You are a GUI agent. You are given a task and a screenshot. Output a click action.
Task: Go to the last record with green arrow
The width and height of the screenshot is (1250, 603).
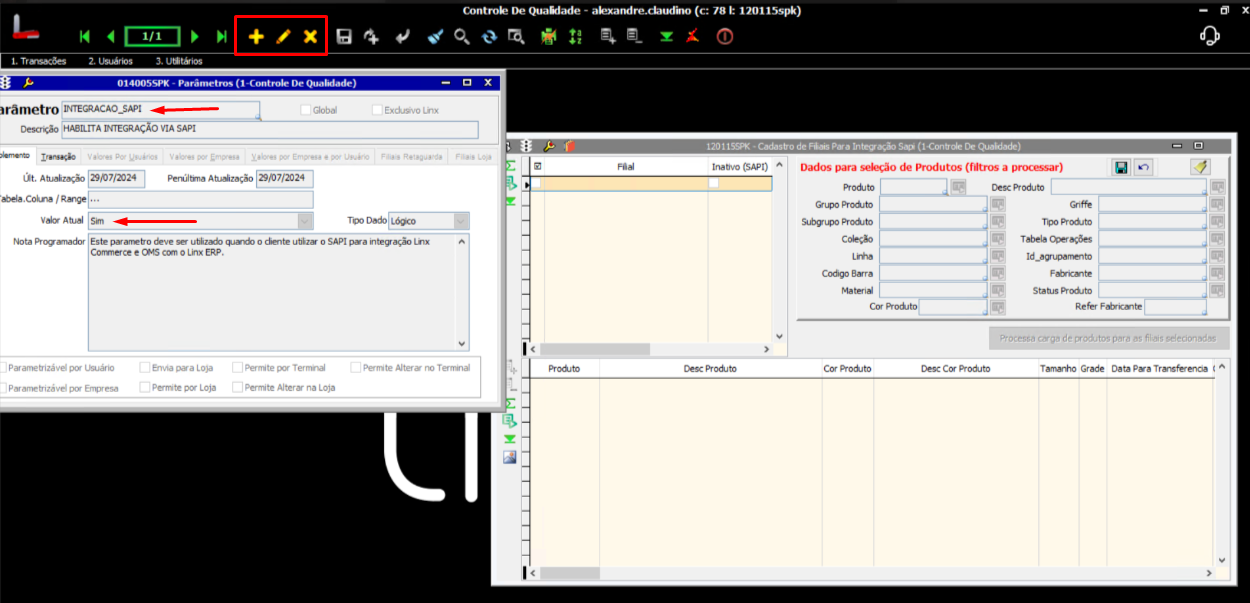coord(222,37)
